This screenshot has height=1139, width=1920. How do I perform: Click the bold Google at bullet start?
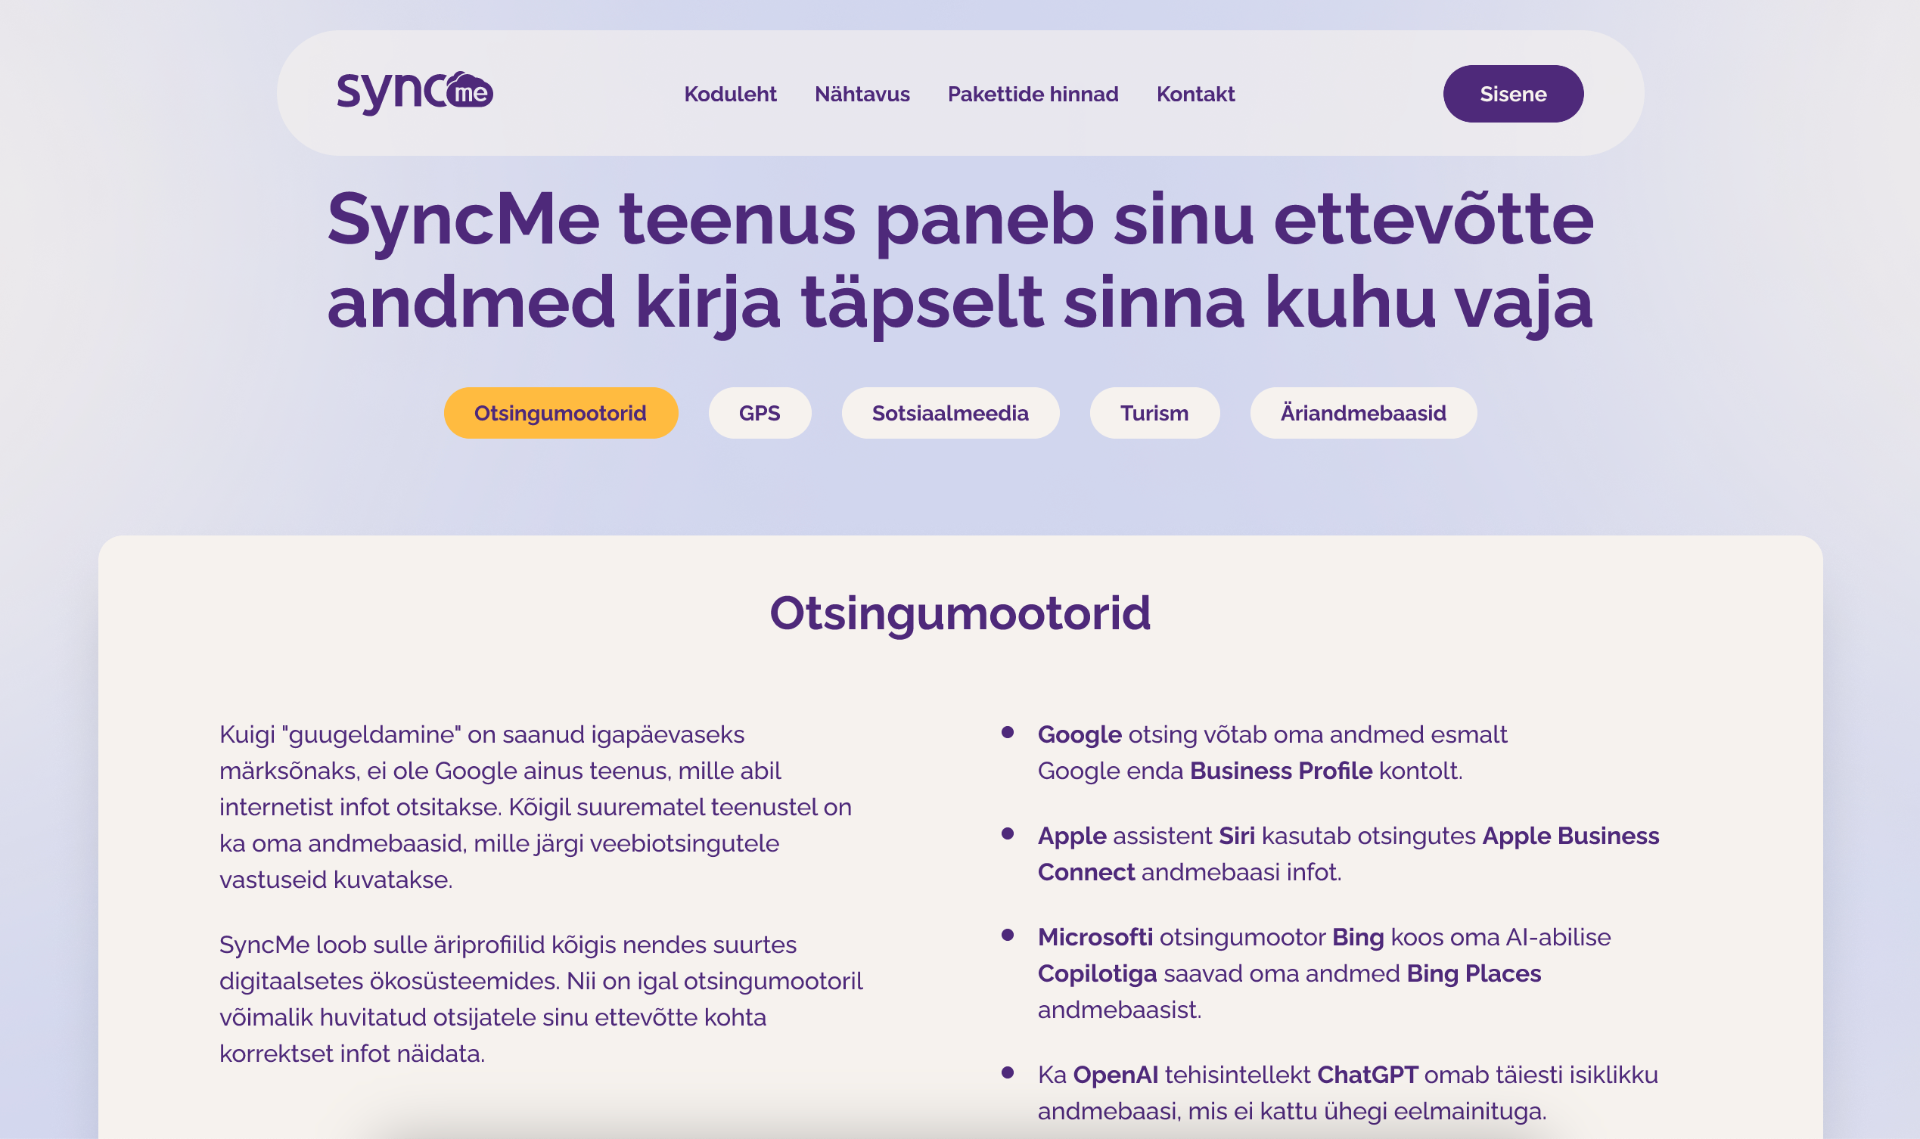pyautogui.click(x=1079, y=735)
